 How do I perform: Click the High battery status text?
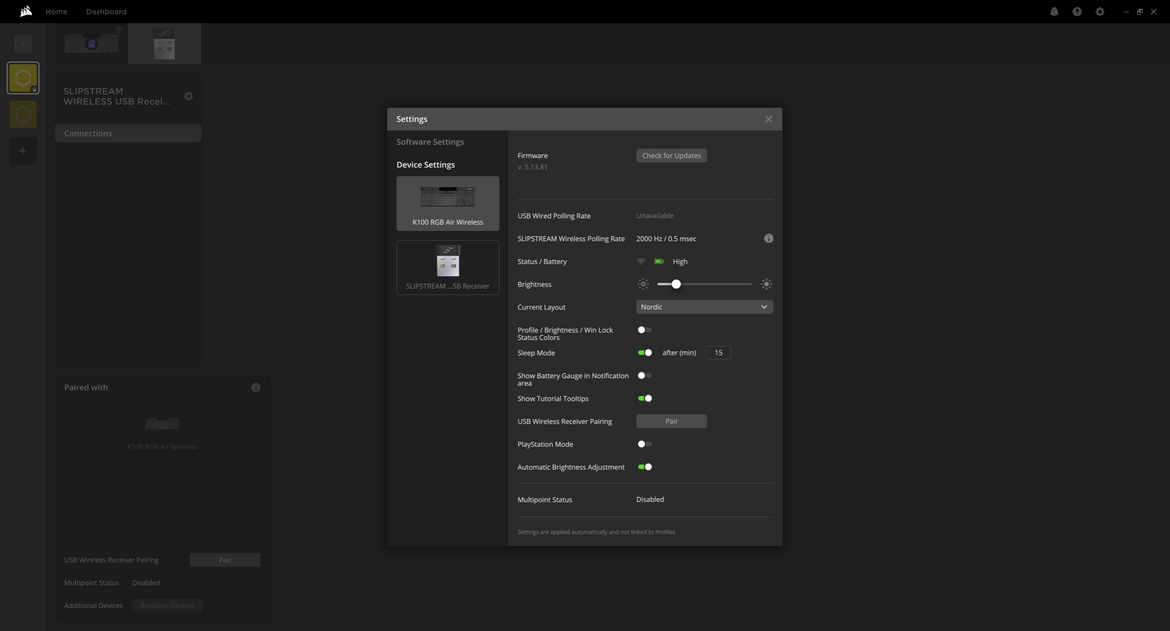(680, 262)
